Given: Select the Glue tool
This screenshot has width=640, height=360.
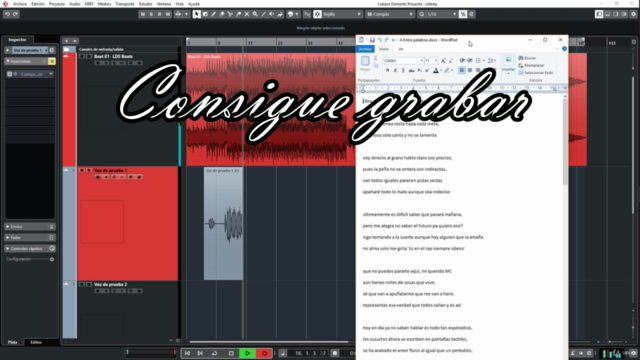Looking at the screenshot, I should [x=238, y=14].
